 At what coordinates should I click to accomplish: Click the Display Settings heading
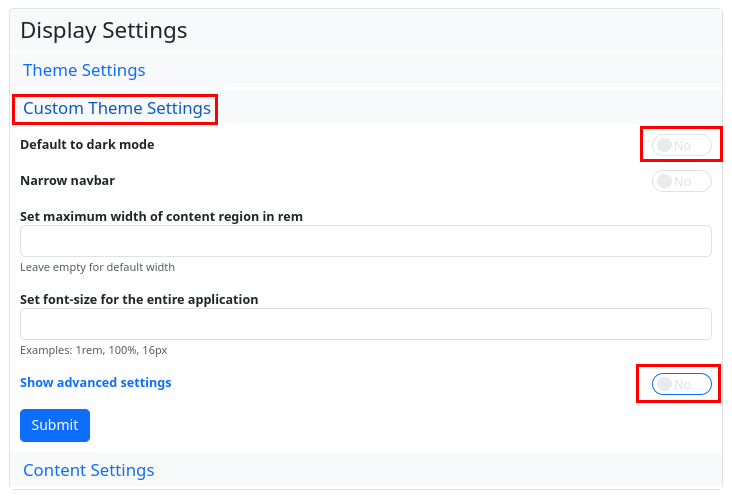coord(104,30)
